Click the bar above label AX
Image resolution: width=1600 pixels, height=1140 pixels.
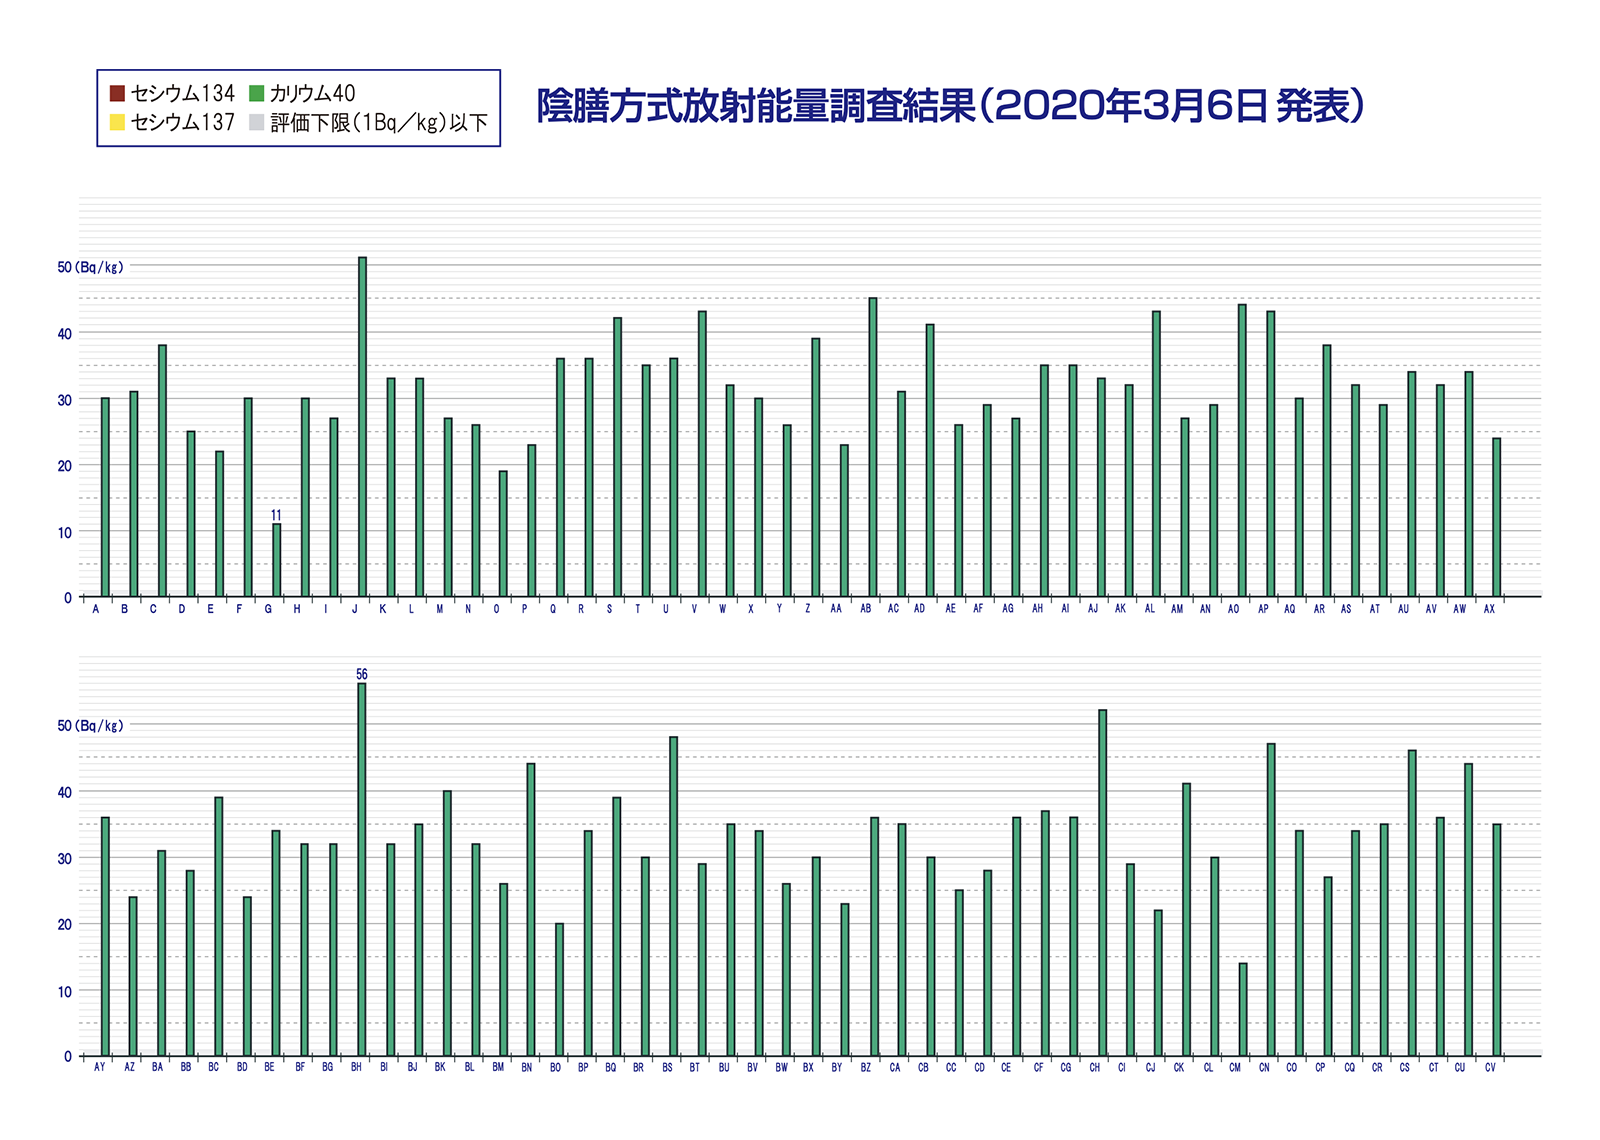pyautogui.click(x=1497, y=517)
